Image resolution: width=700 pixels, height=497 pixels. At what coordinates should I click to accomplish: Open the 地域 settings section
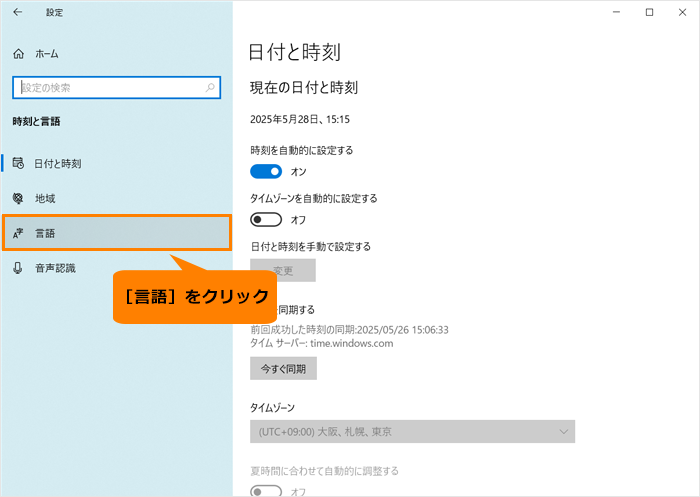tap(117, 198)
